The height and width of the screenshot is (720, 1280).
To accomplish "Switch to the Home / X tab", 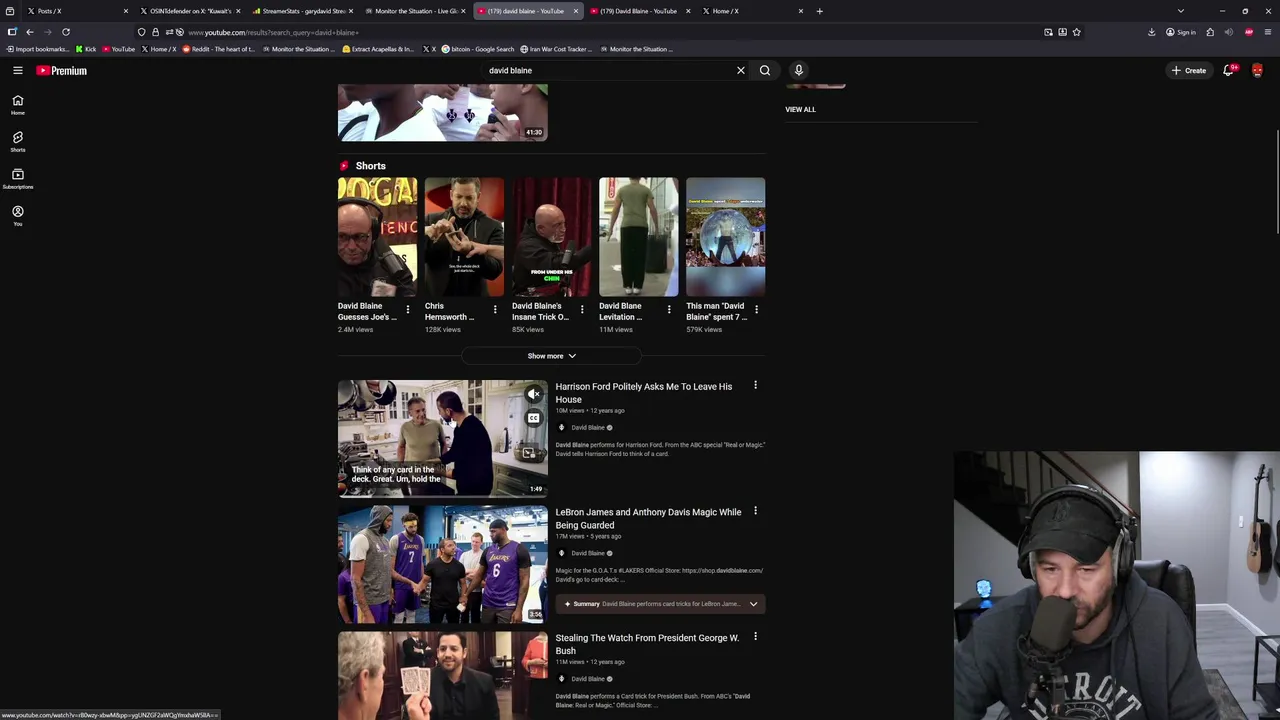I will (750, 11).
